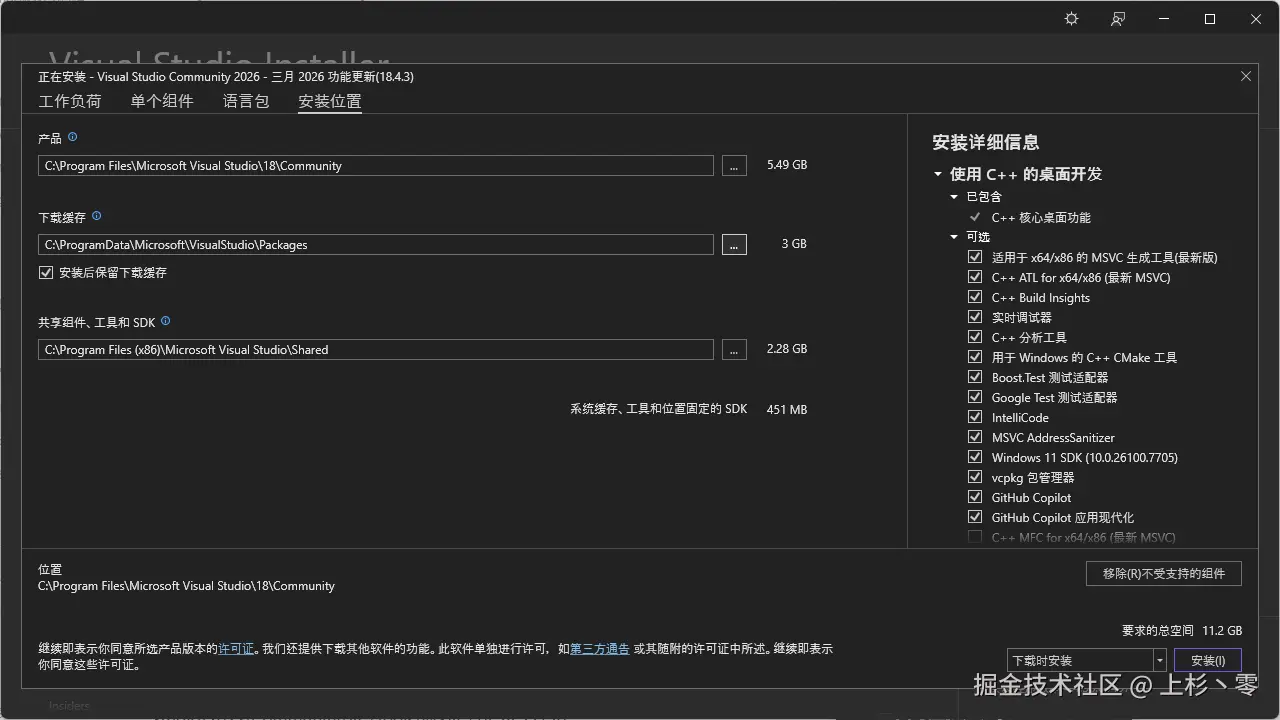
Task: Edit the download cache path field
Action: pos(376,245)
